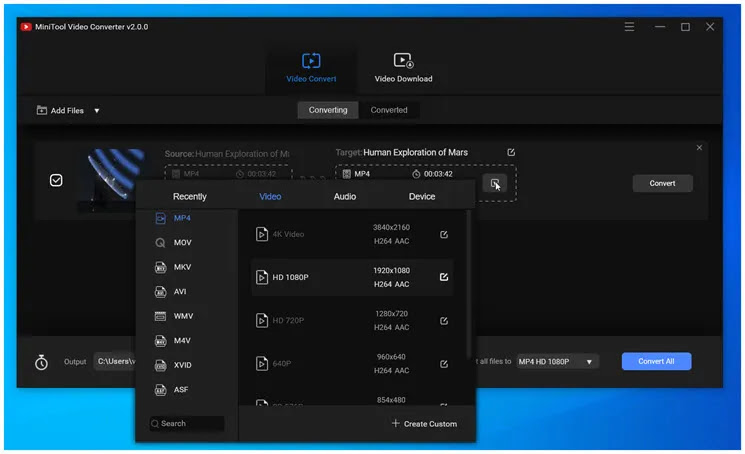
Task: Open the MP4 HD 1080P dropdown
Action: click(x=557, y=362)
